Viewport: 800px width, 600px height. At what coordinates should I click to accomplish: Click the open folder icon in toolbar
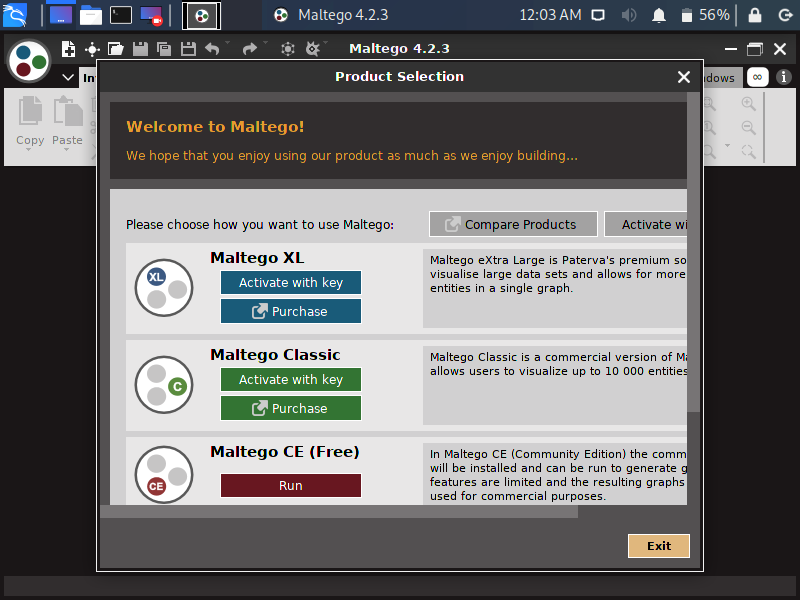(116, 49)
